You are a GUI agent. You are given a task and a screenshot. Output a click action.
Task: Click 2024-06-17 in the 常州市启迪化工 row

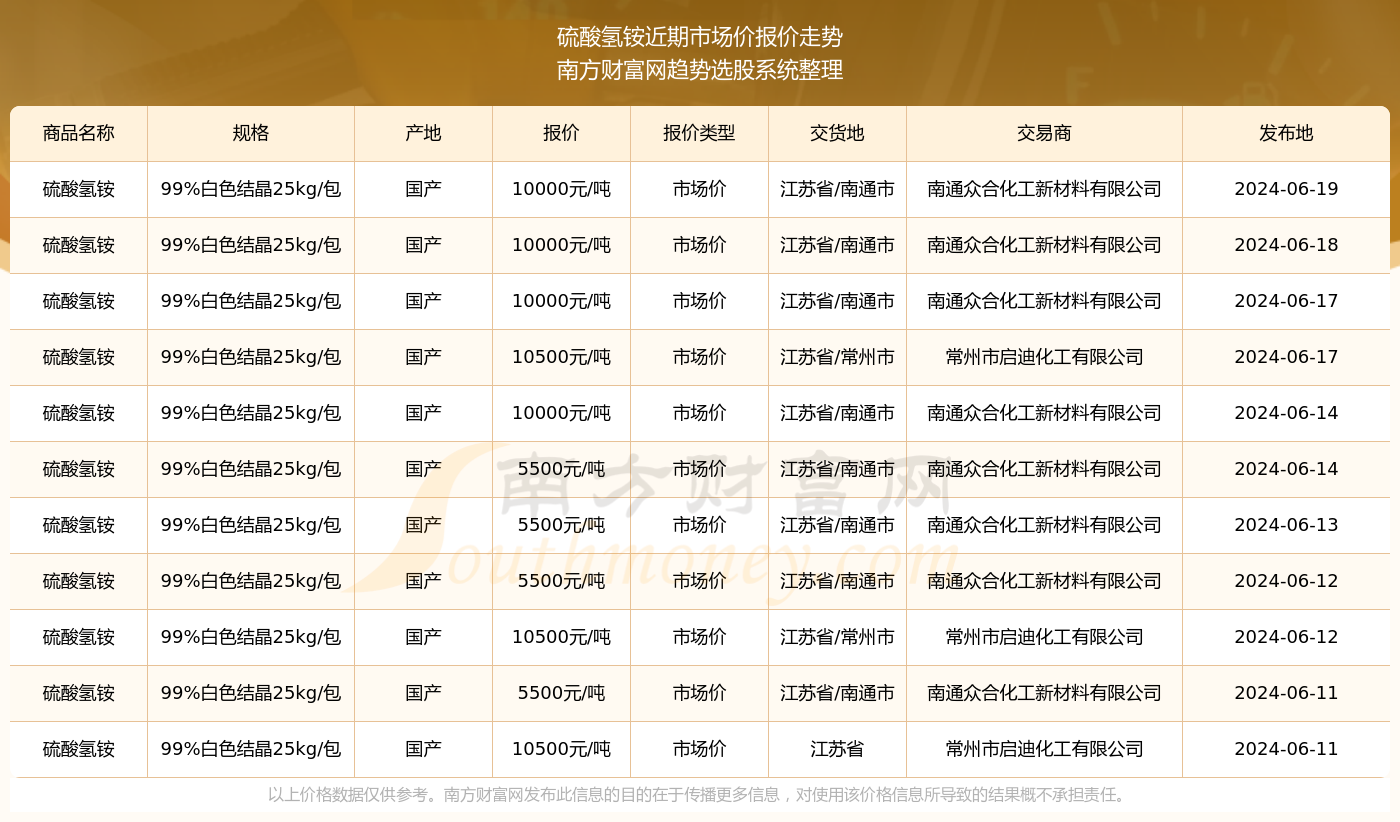1286,357
